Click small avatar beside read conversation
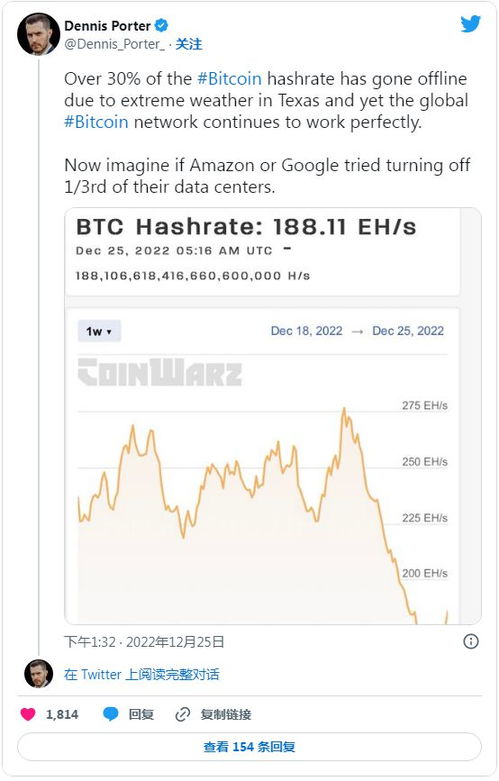 click(38, 674)
